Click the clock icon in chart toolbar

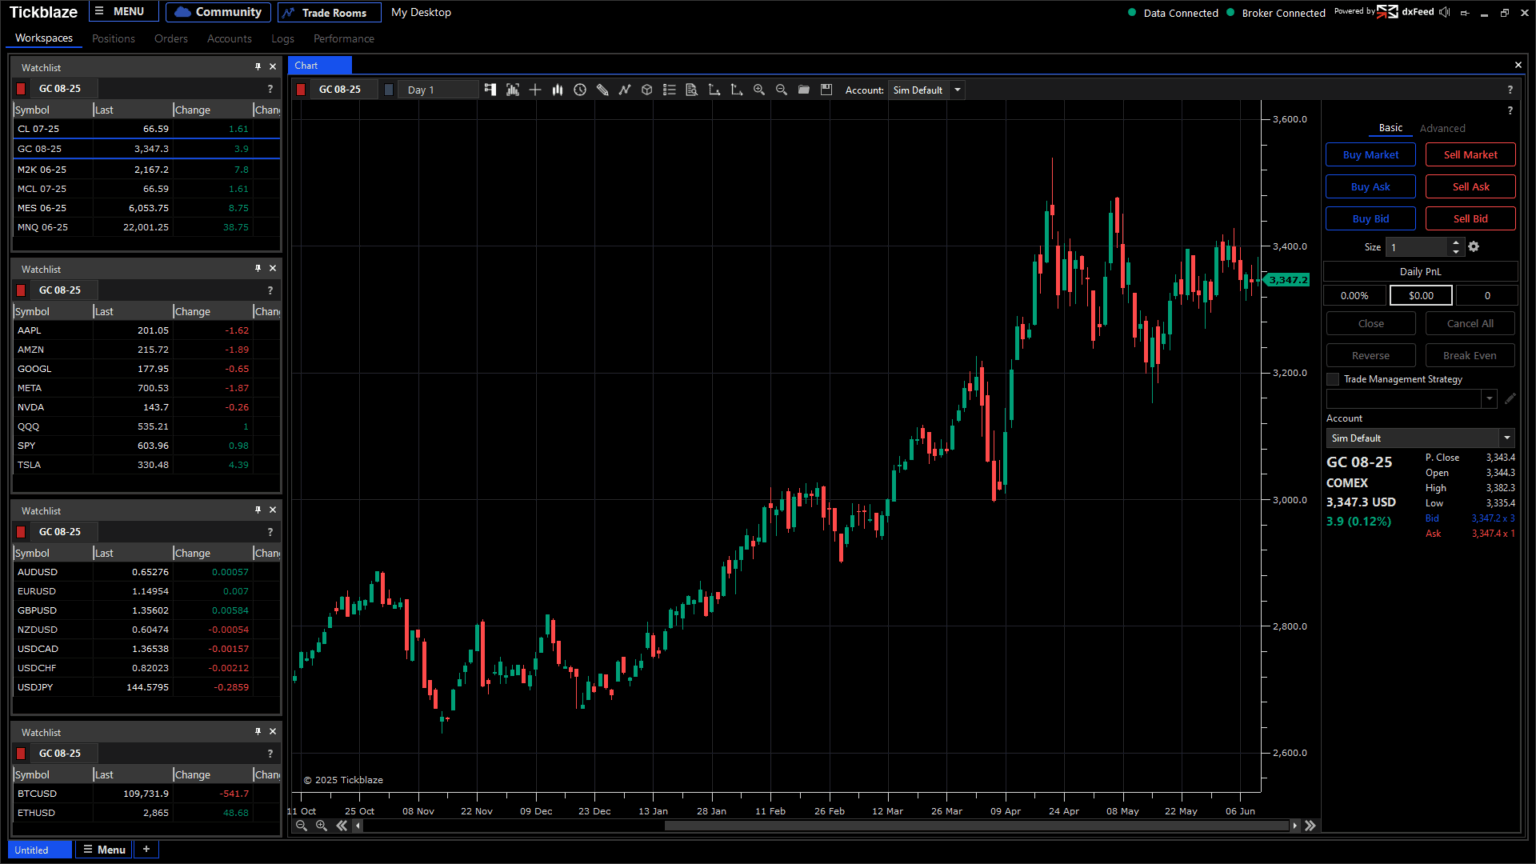pos(580,90)
